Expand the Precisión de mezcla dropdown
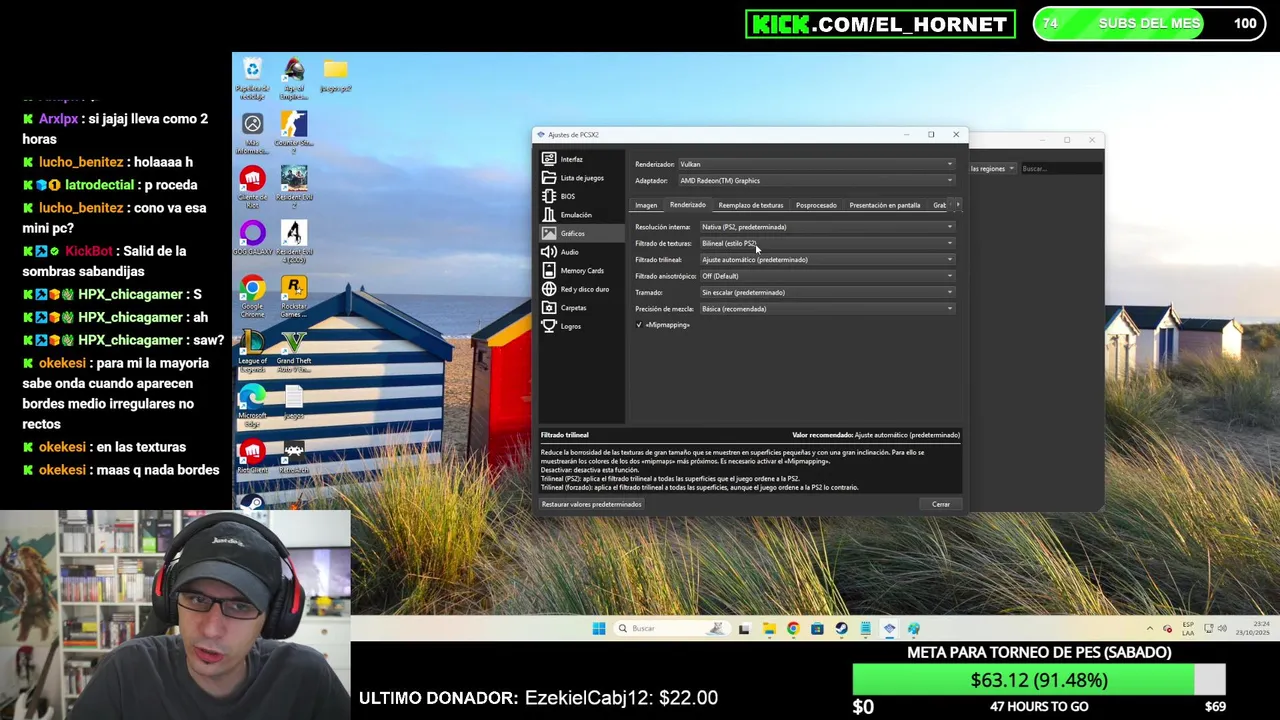 pyautogui.click(x=828, y=309)
